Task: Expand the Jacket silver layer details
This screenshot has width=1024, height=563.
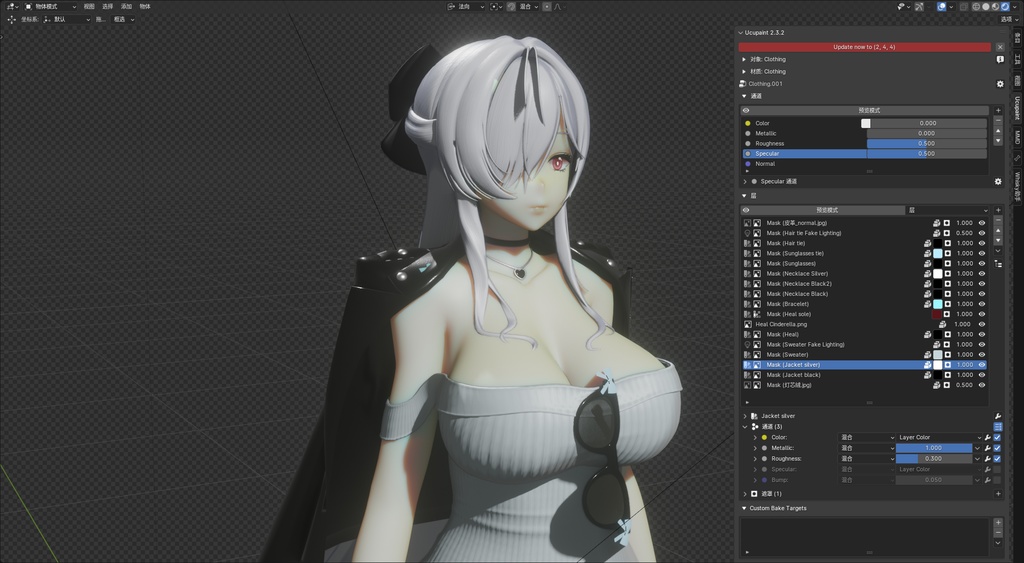Action: [x=745, y=416]
